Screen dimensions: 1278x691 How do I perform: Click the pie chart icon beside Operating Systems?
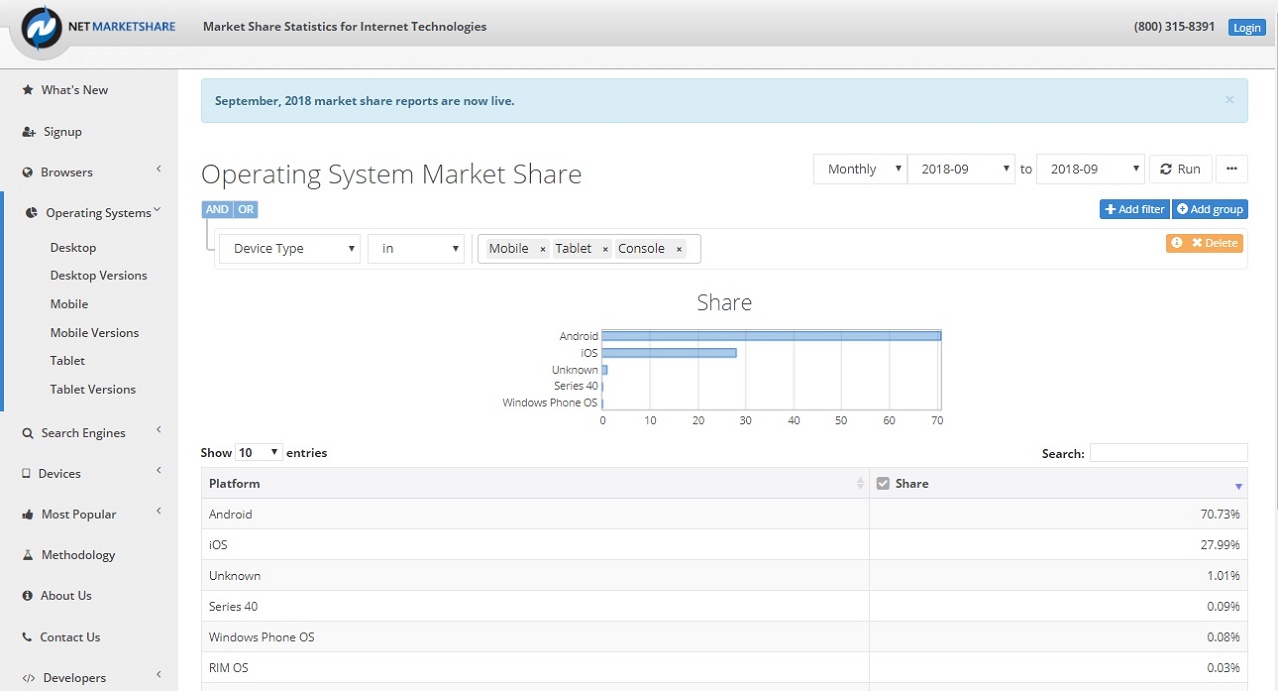32,213
